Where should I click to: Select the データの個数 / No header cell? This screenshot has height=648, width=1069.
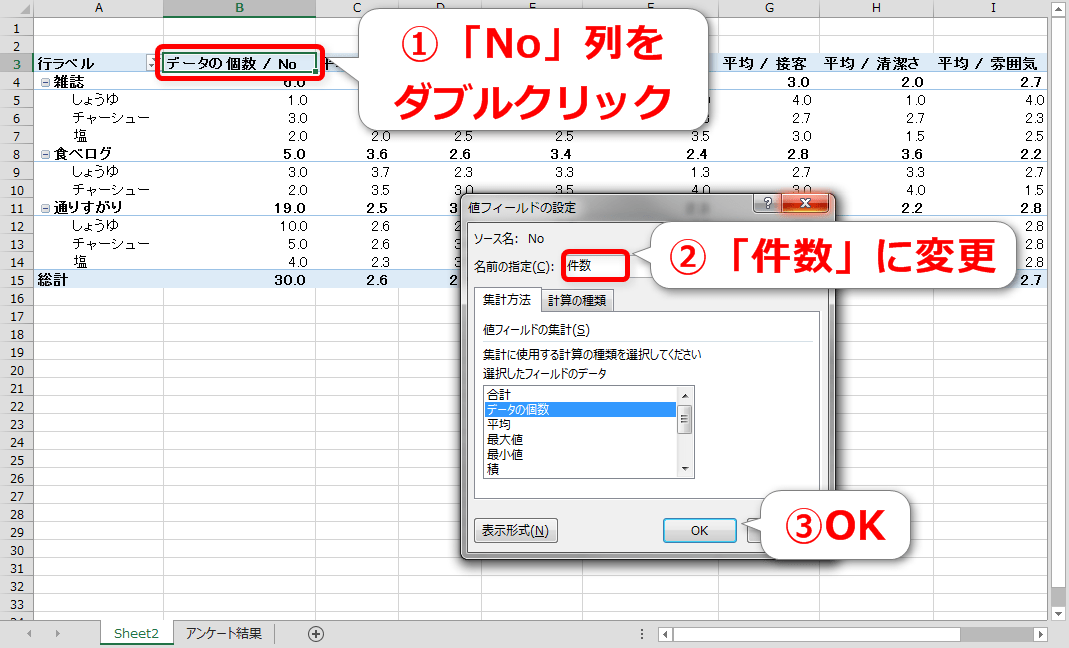coord(239,63)
